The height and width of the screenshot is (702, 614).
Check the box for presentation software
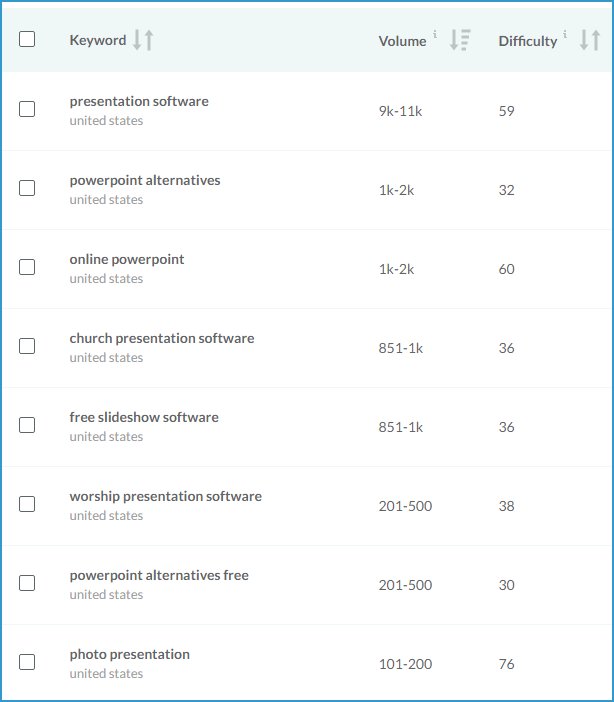pyautogui.click(x=27, y=109)
